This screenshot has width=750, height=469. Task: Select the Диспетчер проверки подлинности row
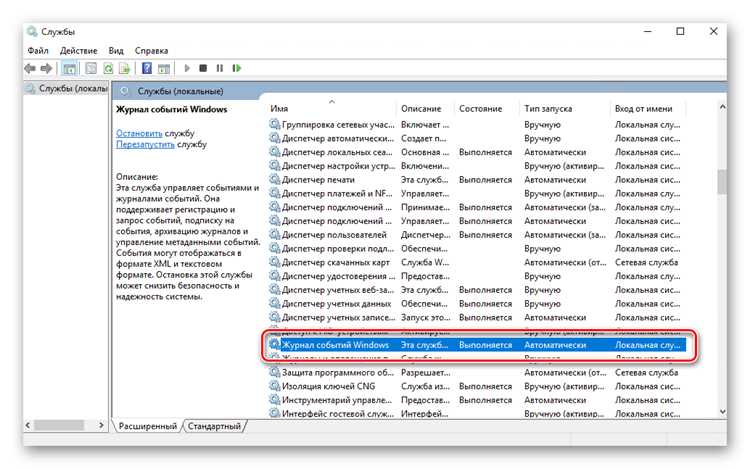(477, 249)
